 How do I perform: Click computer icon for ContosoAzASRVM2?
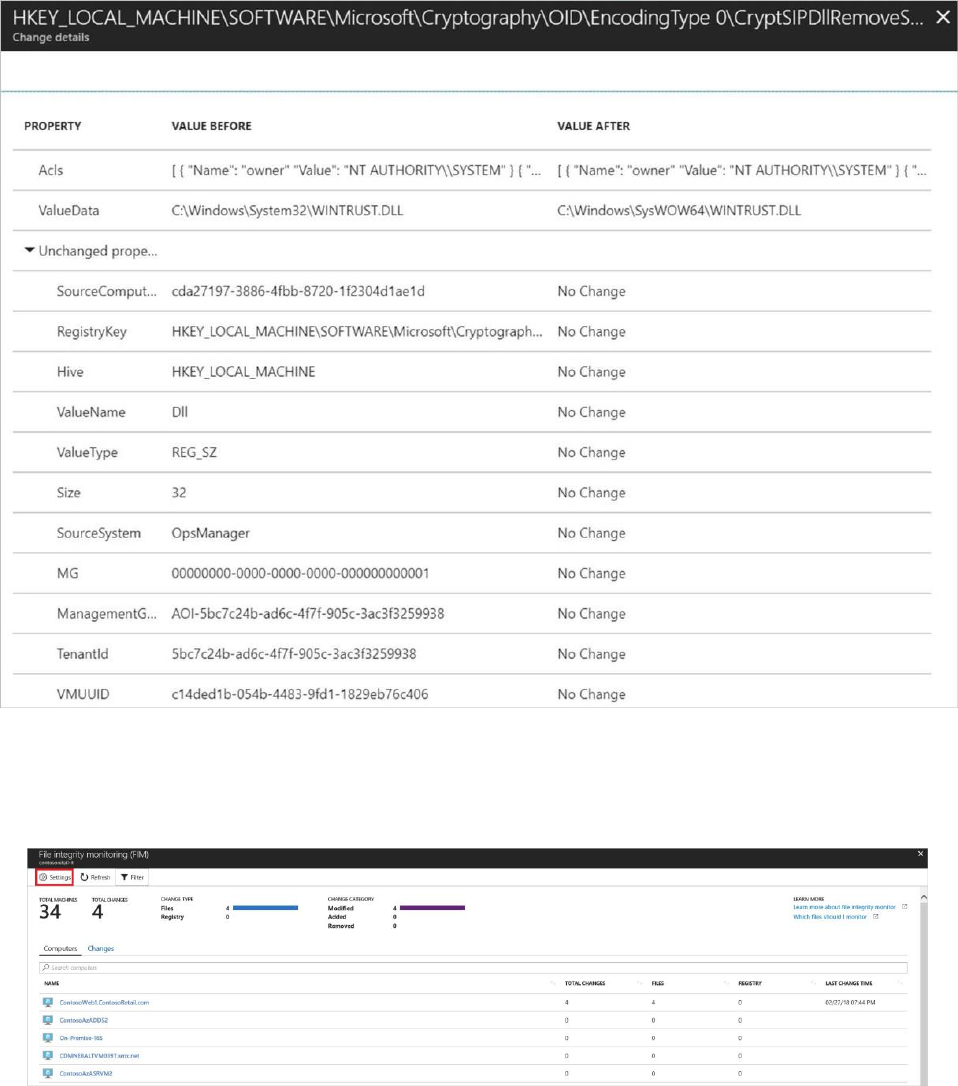coord(48,1074)
